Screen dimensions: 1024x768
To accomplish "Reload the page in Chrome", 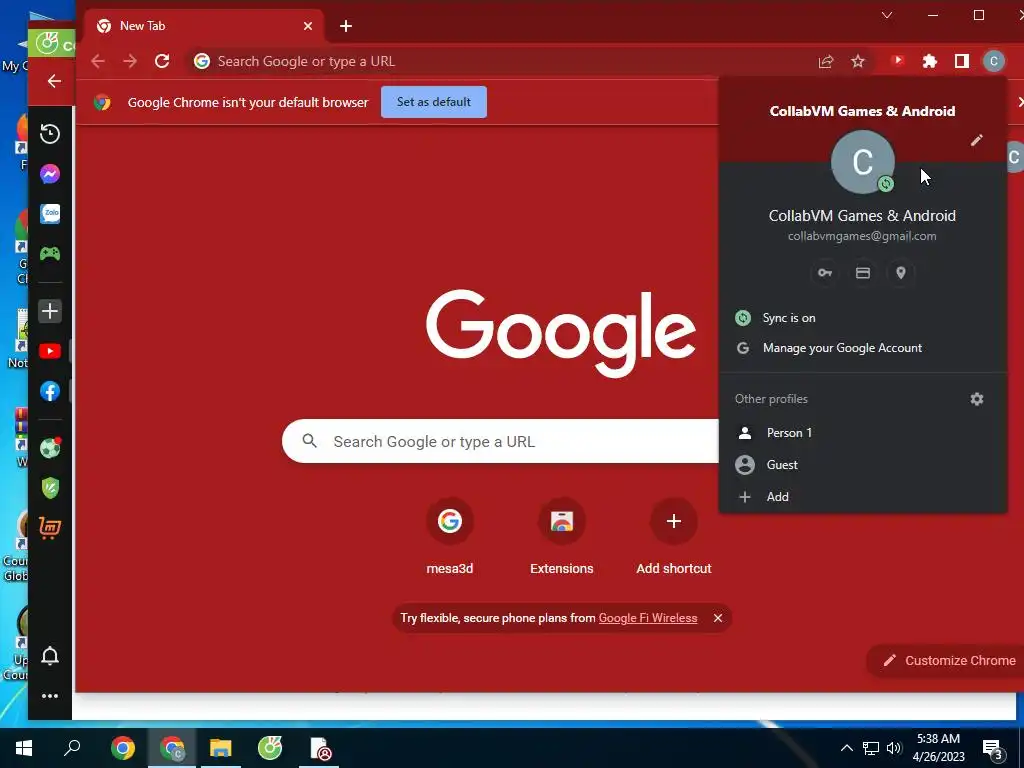I will click(162, 61).
